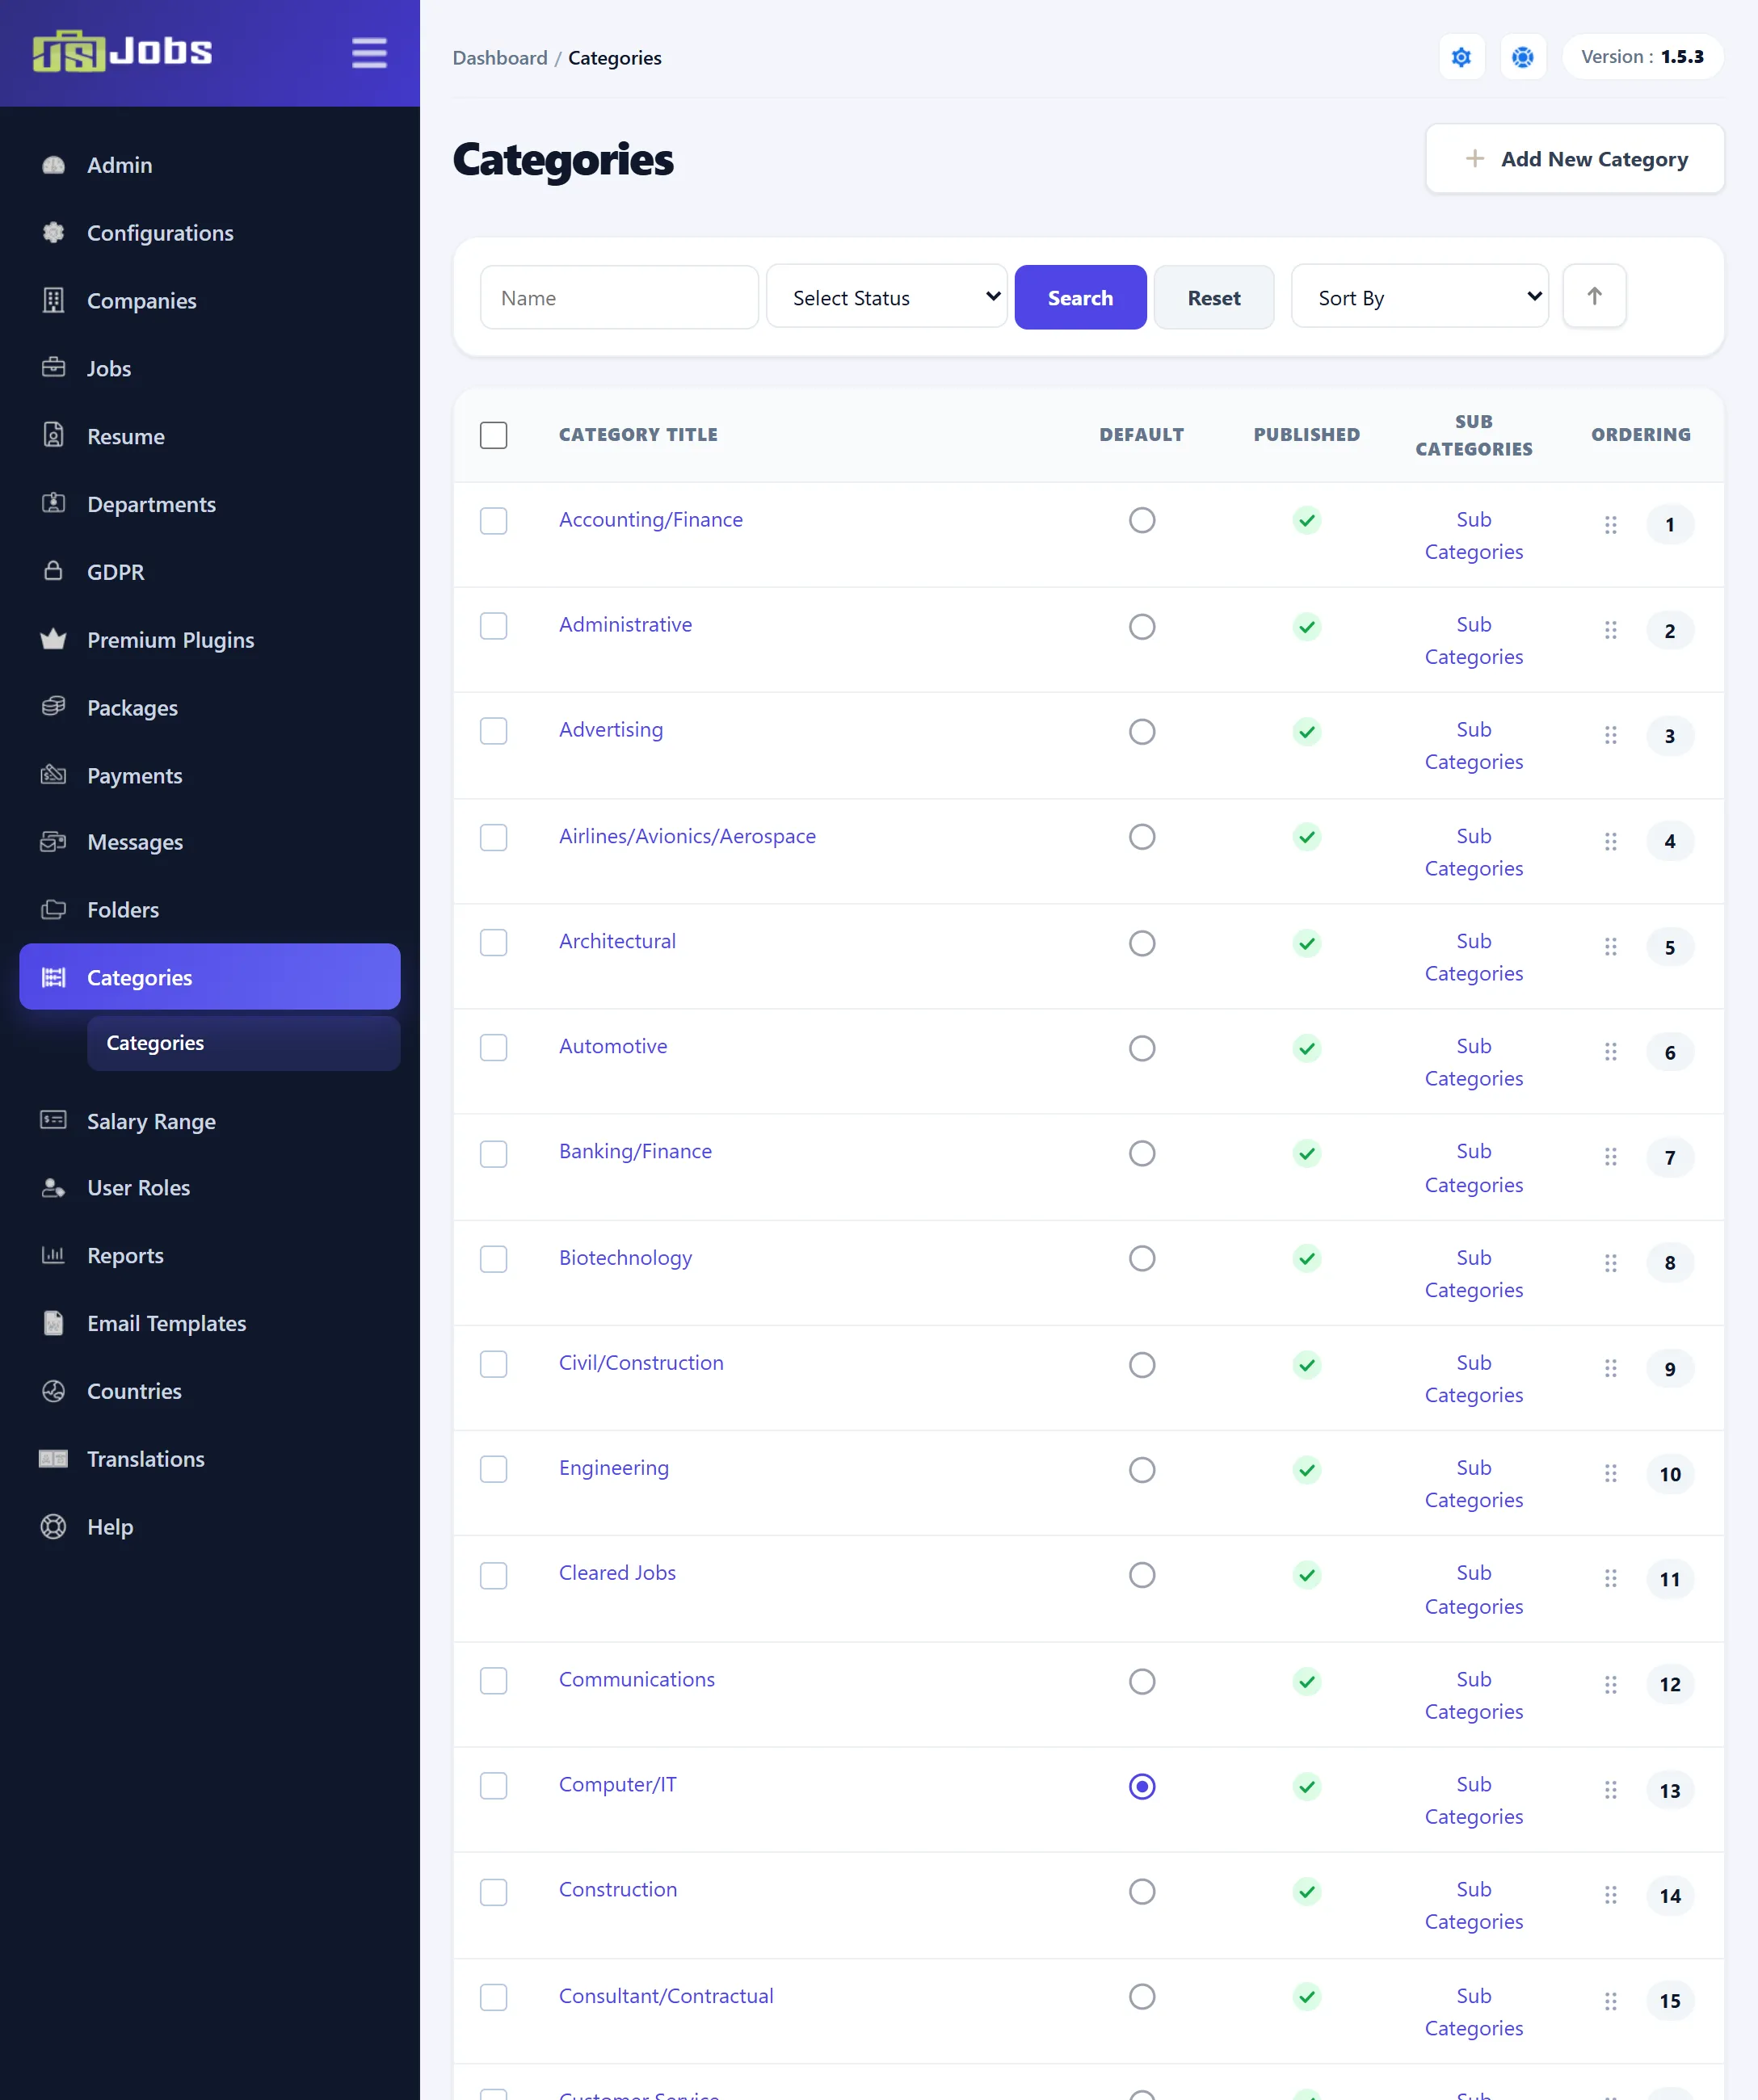Screen dimensions: 1758x2100
Task: Click ordering number 12 for Communications
Action: point(1669,1685)
